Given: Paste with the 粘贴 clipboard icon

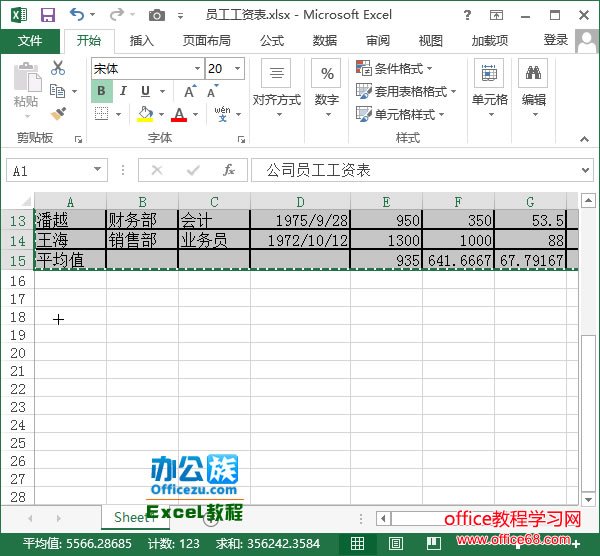Looking at the screenshot, I should 27,78.
